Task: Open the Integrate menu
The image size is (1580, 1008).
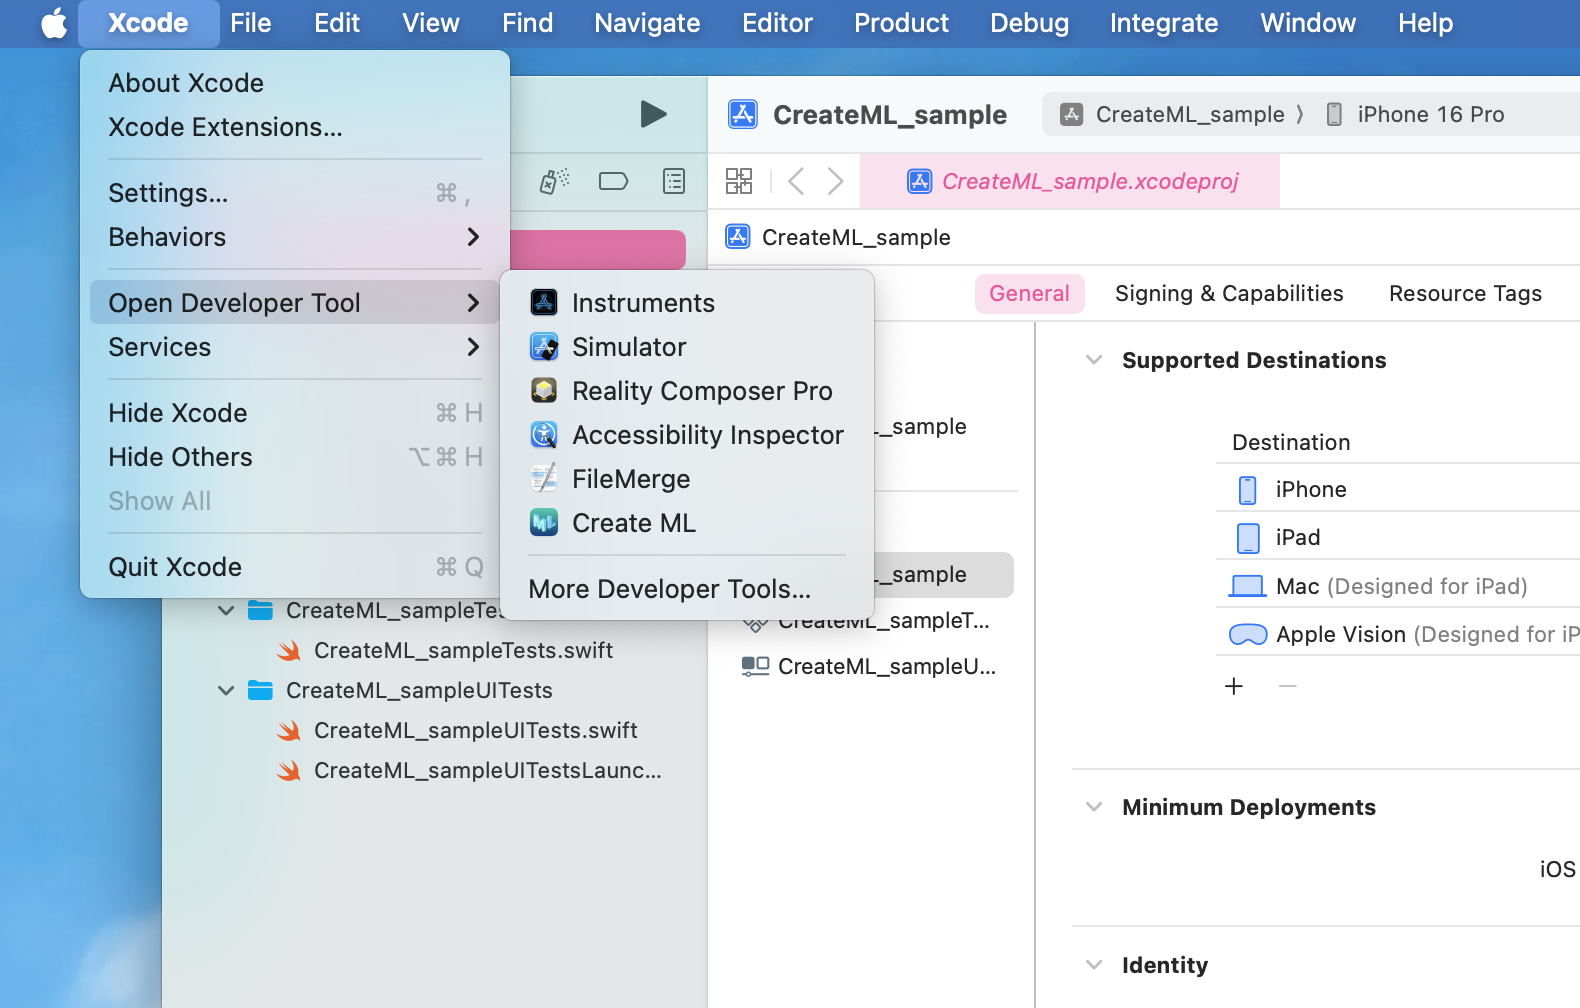Action: click(x=1164, y=23)
